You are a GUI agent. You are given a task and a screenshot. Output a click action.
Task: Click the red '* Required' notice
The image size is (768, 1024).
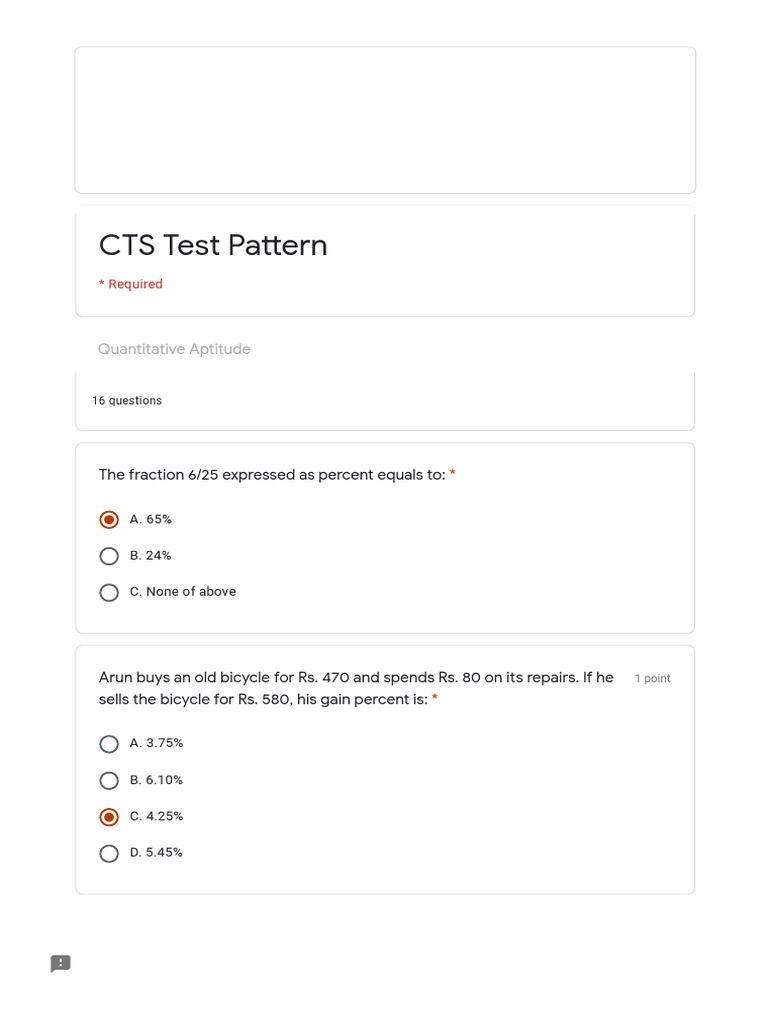click(131, 284)
